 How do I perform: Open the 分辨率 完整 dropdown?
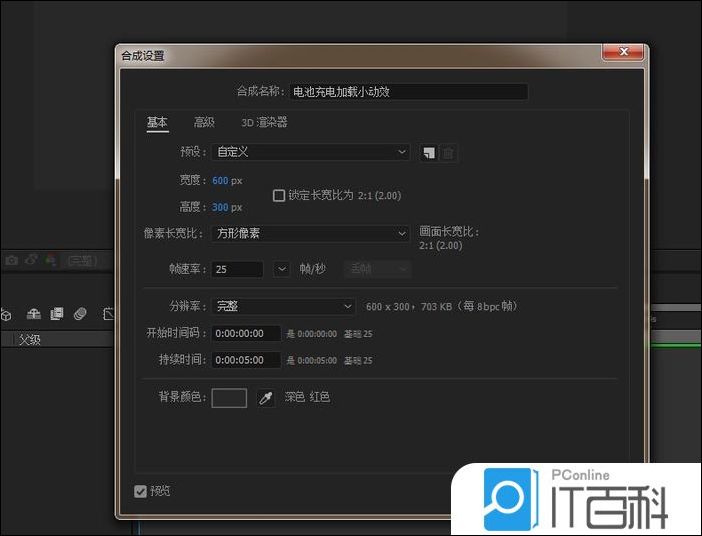click(x=283, y=307)
